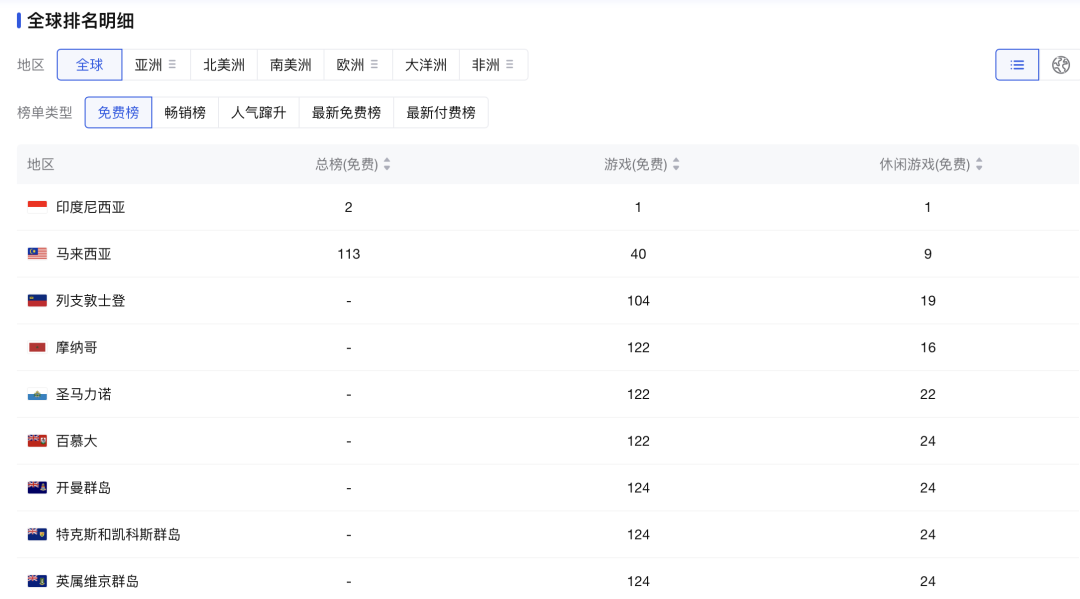Sort by 总榜(免费) column
This screenshot has height=599, width=1080.
(x=387, y=165)
